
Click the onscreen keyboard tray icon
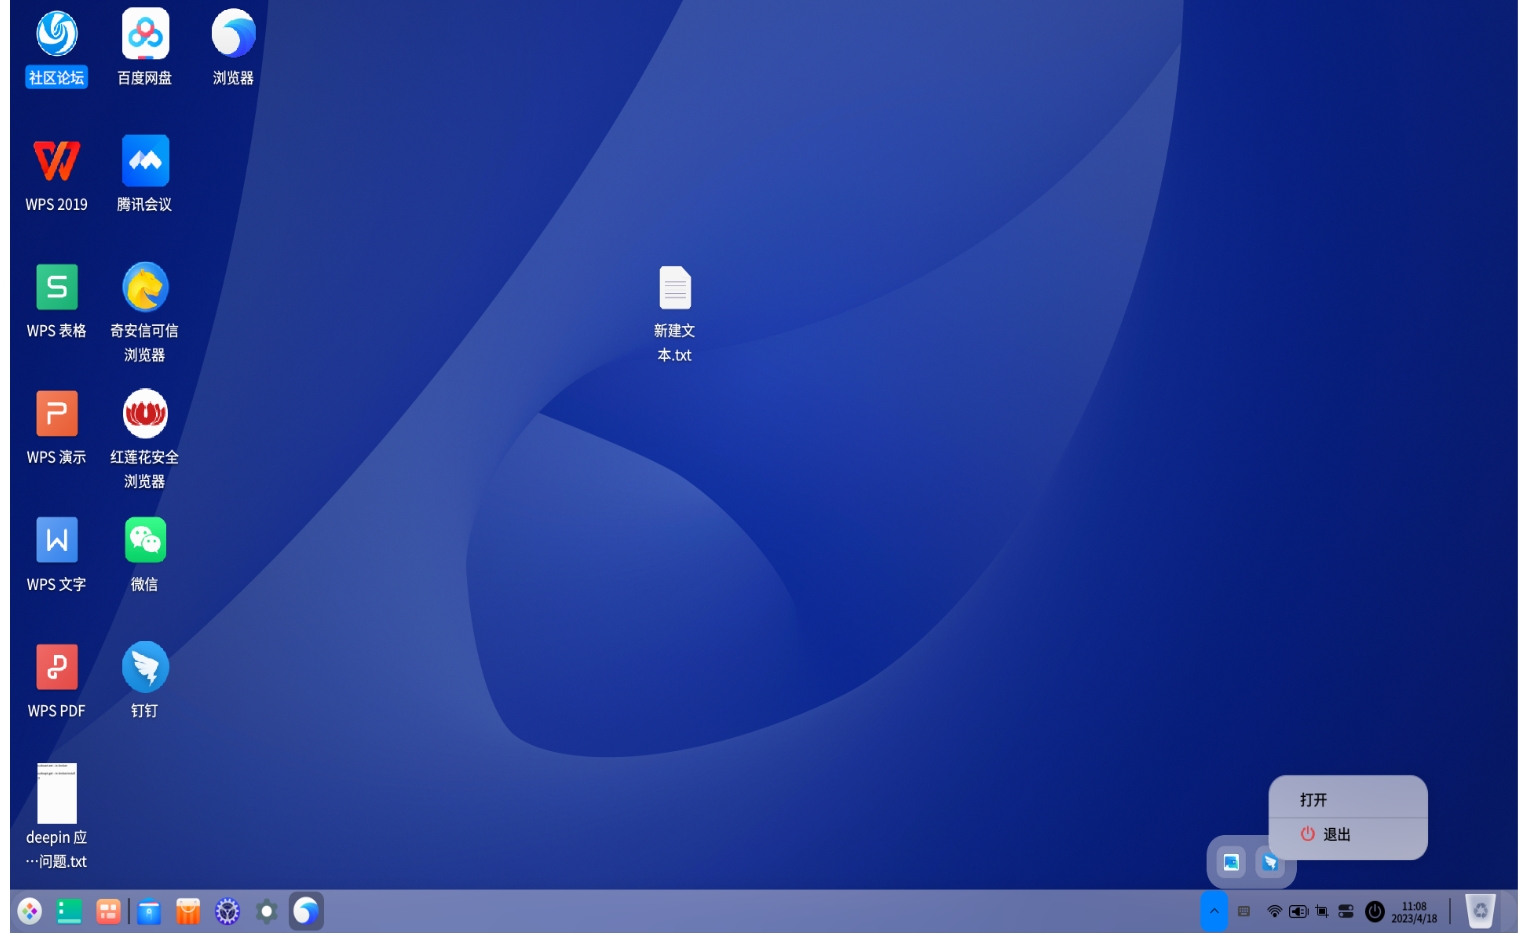(x=1244, y=912)
